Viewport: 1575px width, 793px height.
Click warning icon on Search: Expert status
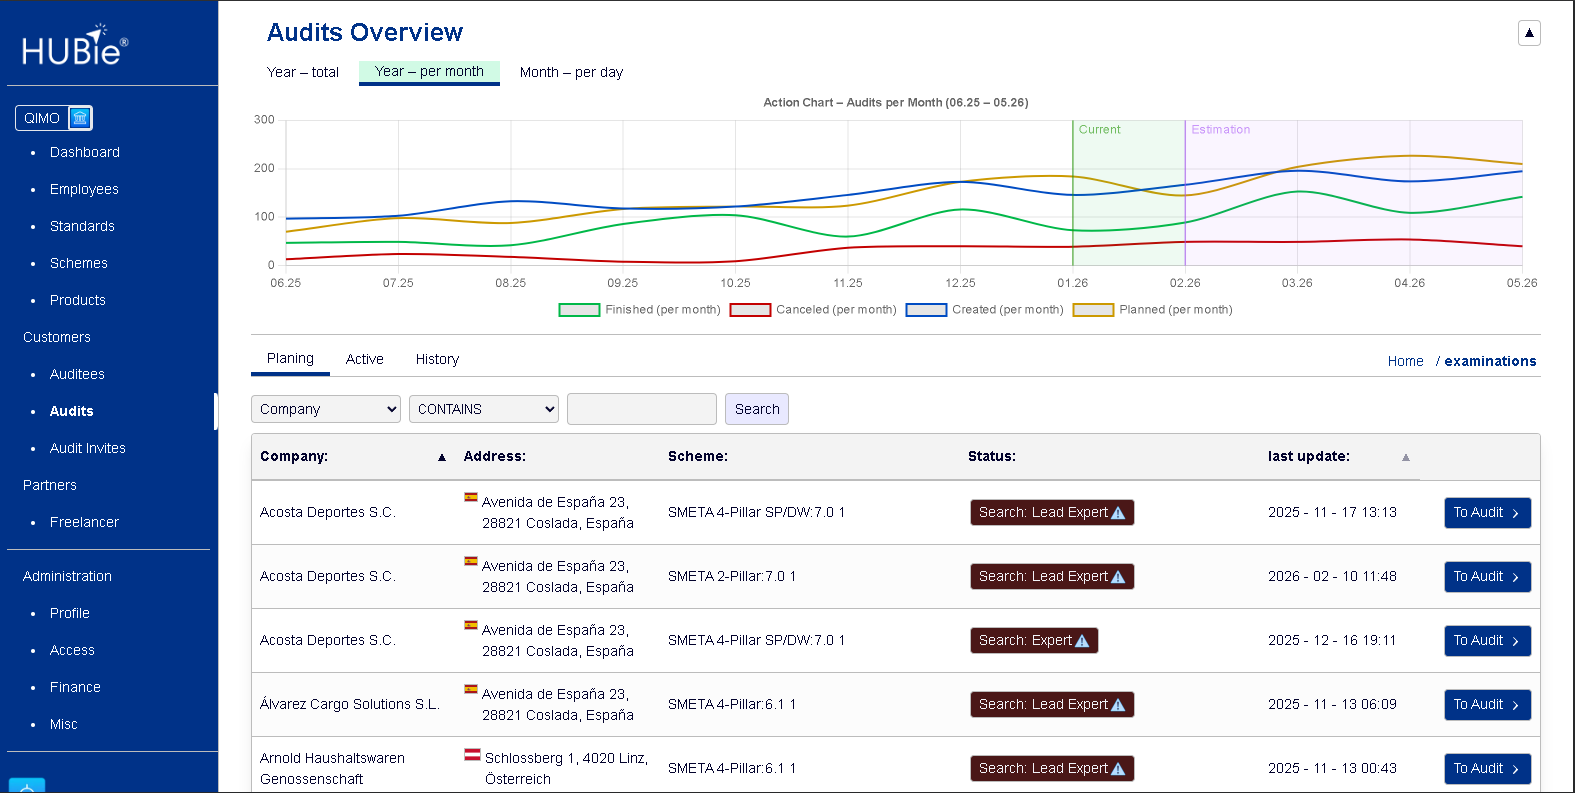click(1082, 641)
